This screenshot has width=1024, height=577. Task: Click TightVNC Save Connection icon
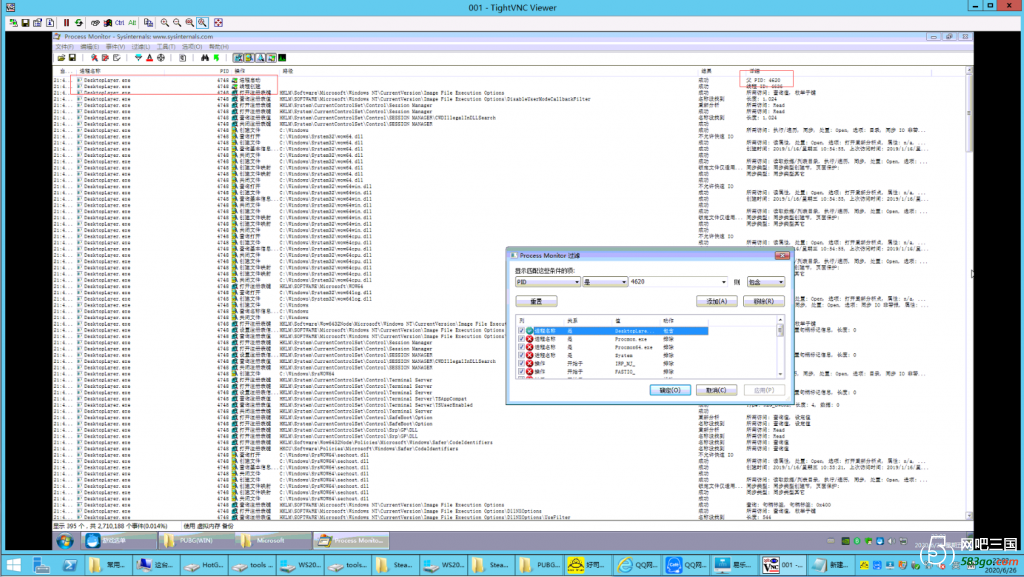click(25, 23)
